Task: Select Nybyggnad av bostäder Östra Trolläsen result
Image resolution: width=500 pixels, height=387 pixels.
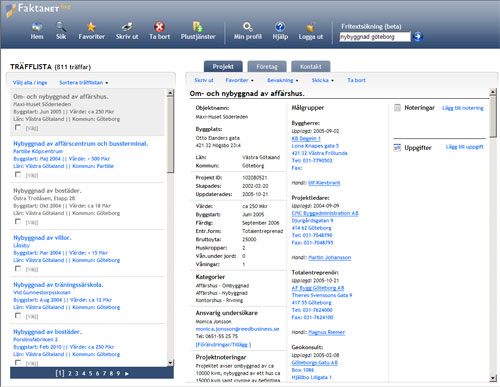Action: 47,191
